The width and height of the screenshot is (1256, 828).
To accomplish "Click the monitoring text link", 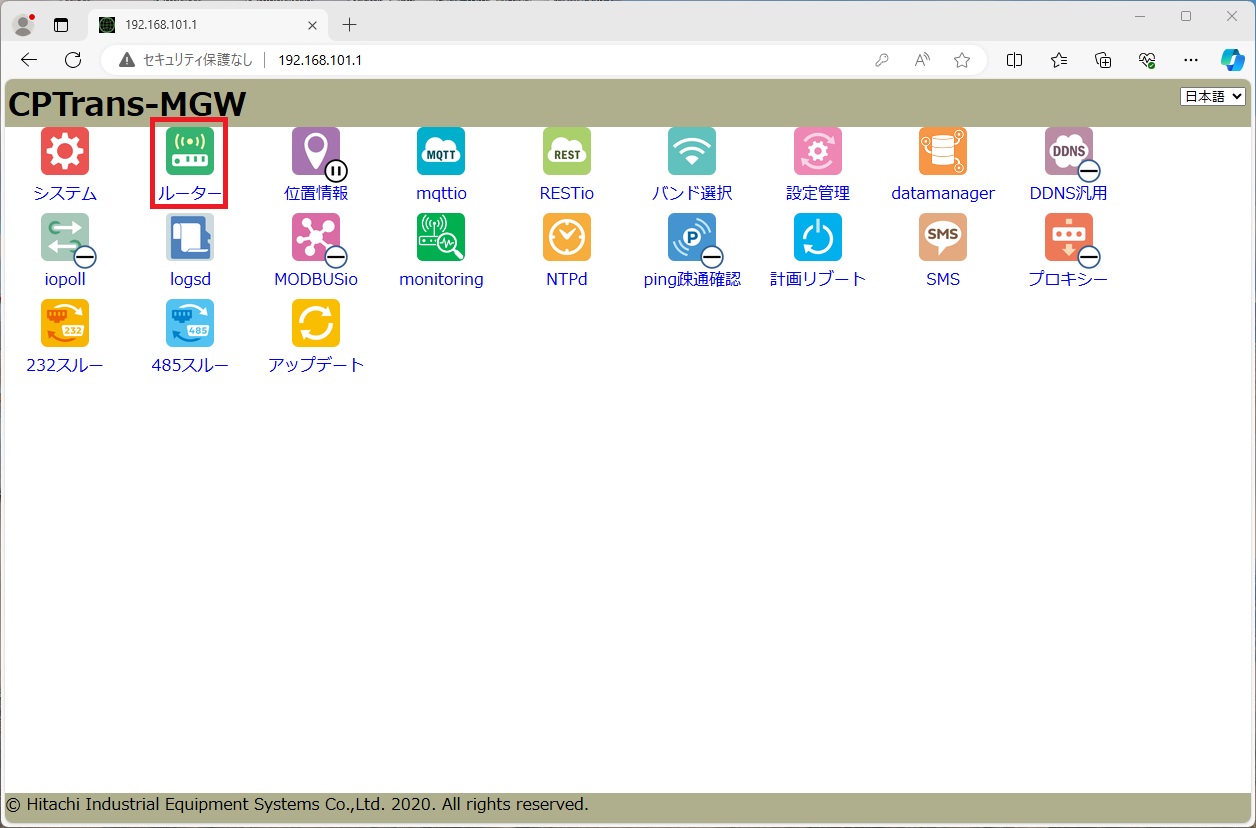I will [x=441, y=279].
